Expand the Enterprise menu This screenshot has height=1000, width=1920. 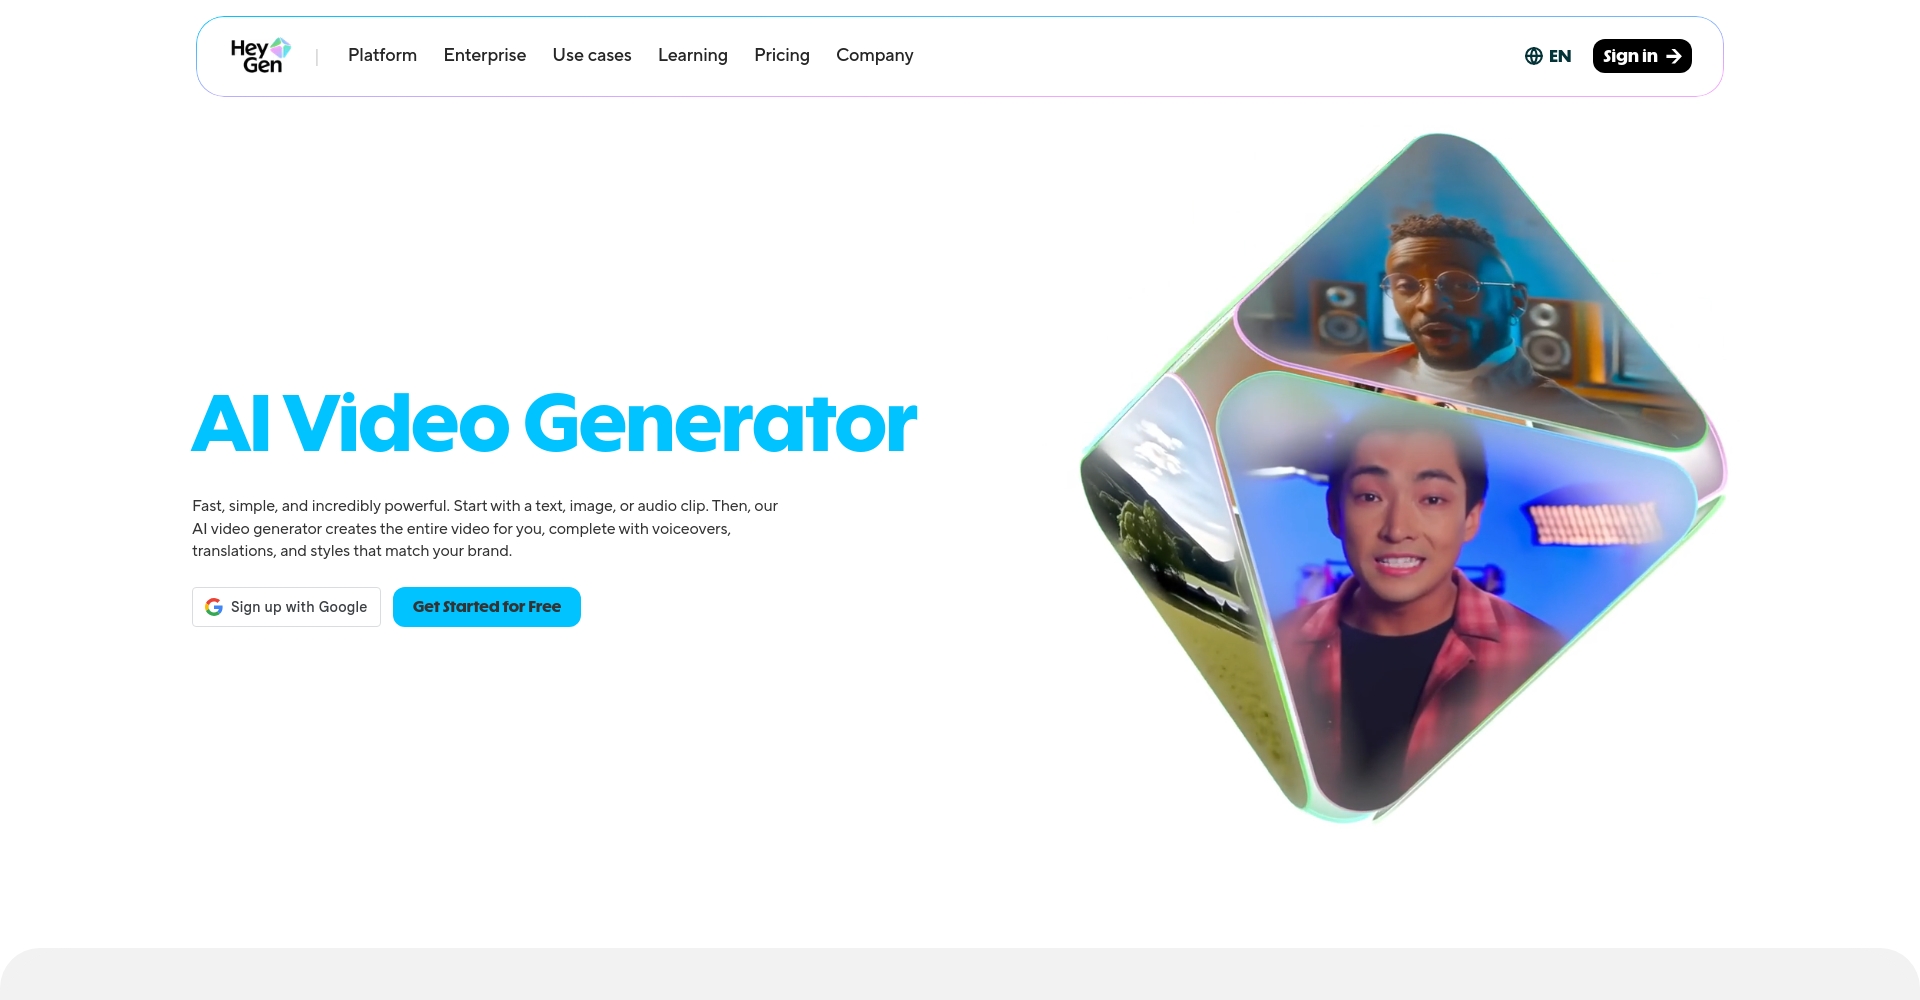point(485,55)
